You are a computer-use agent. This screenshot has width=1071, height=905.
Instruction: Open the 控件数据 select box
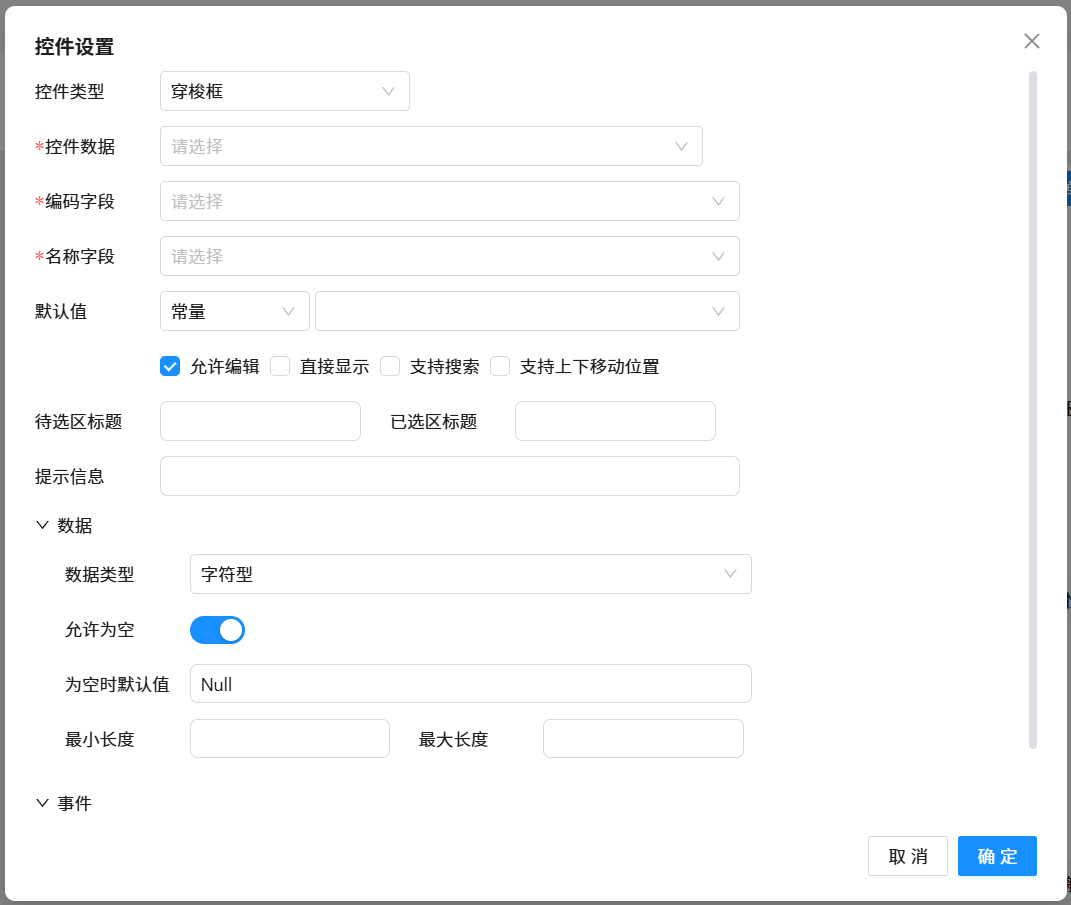click(x=431, y=146)
